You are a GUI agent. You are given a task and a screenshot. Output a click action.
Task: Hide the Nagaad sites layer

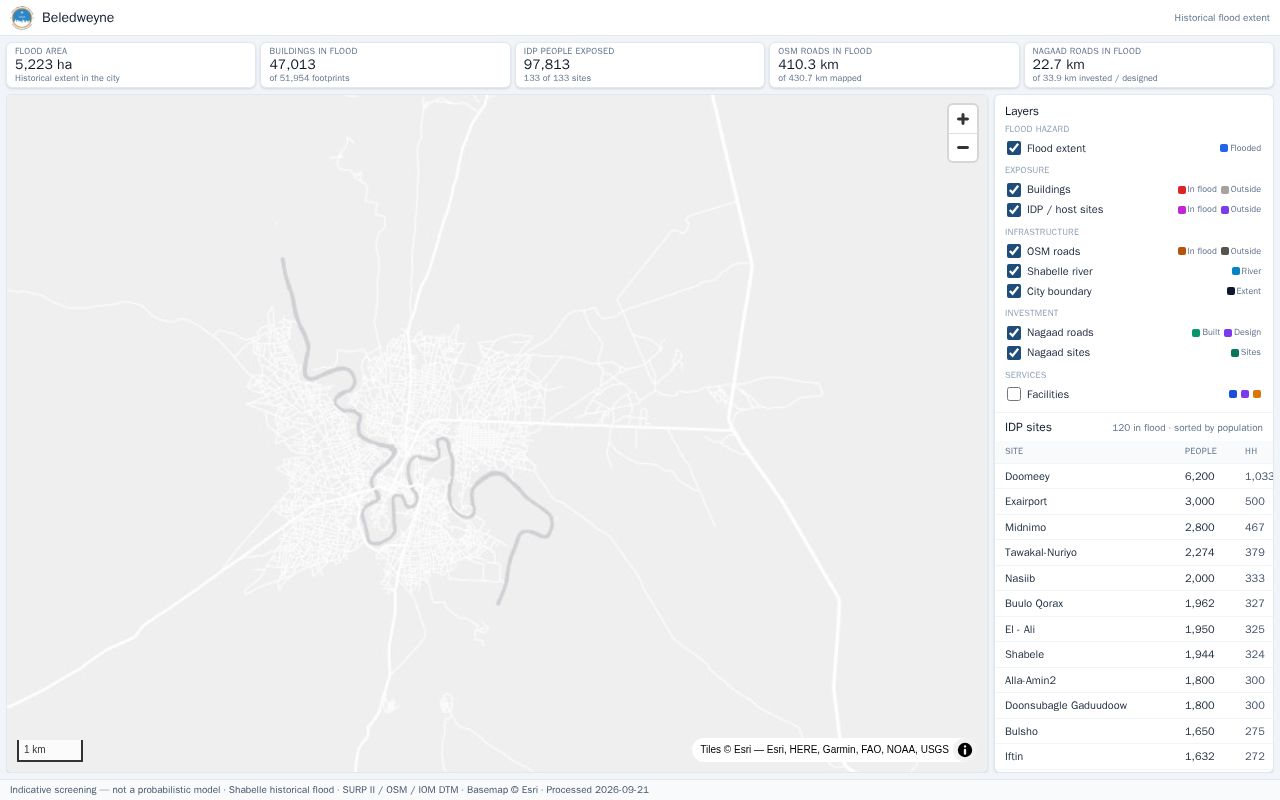(x=1014, y=353)
